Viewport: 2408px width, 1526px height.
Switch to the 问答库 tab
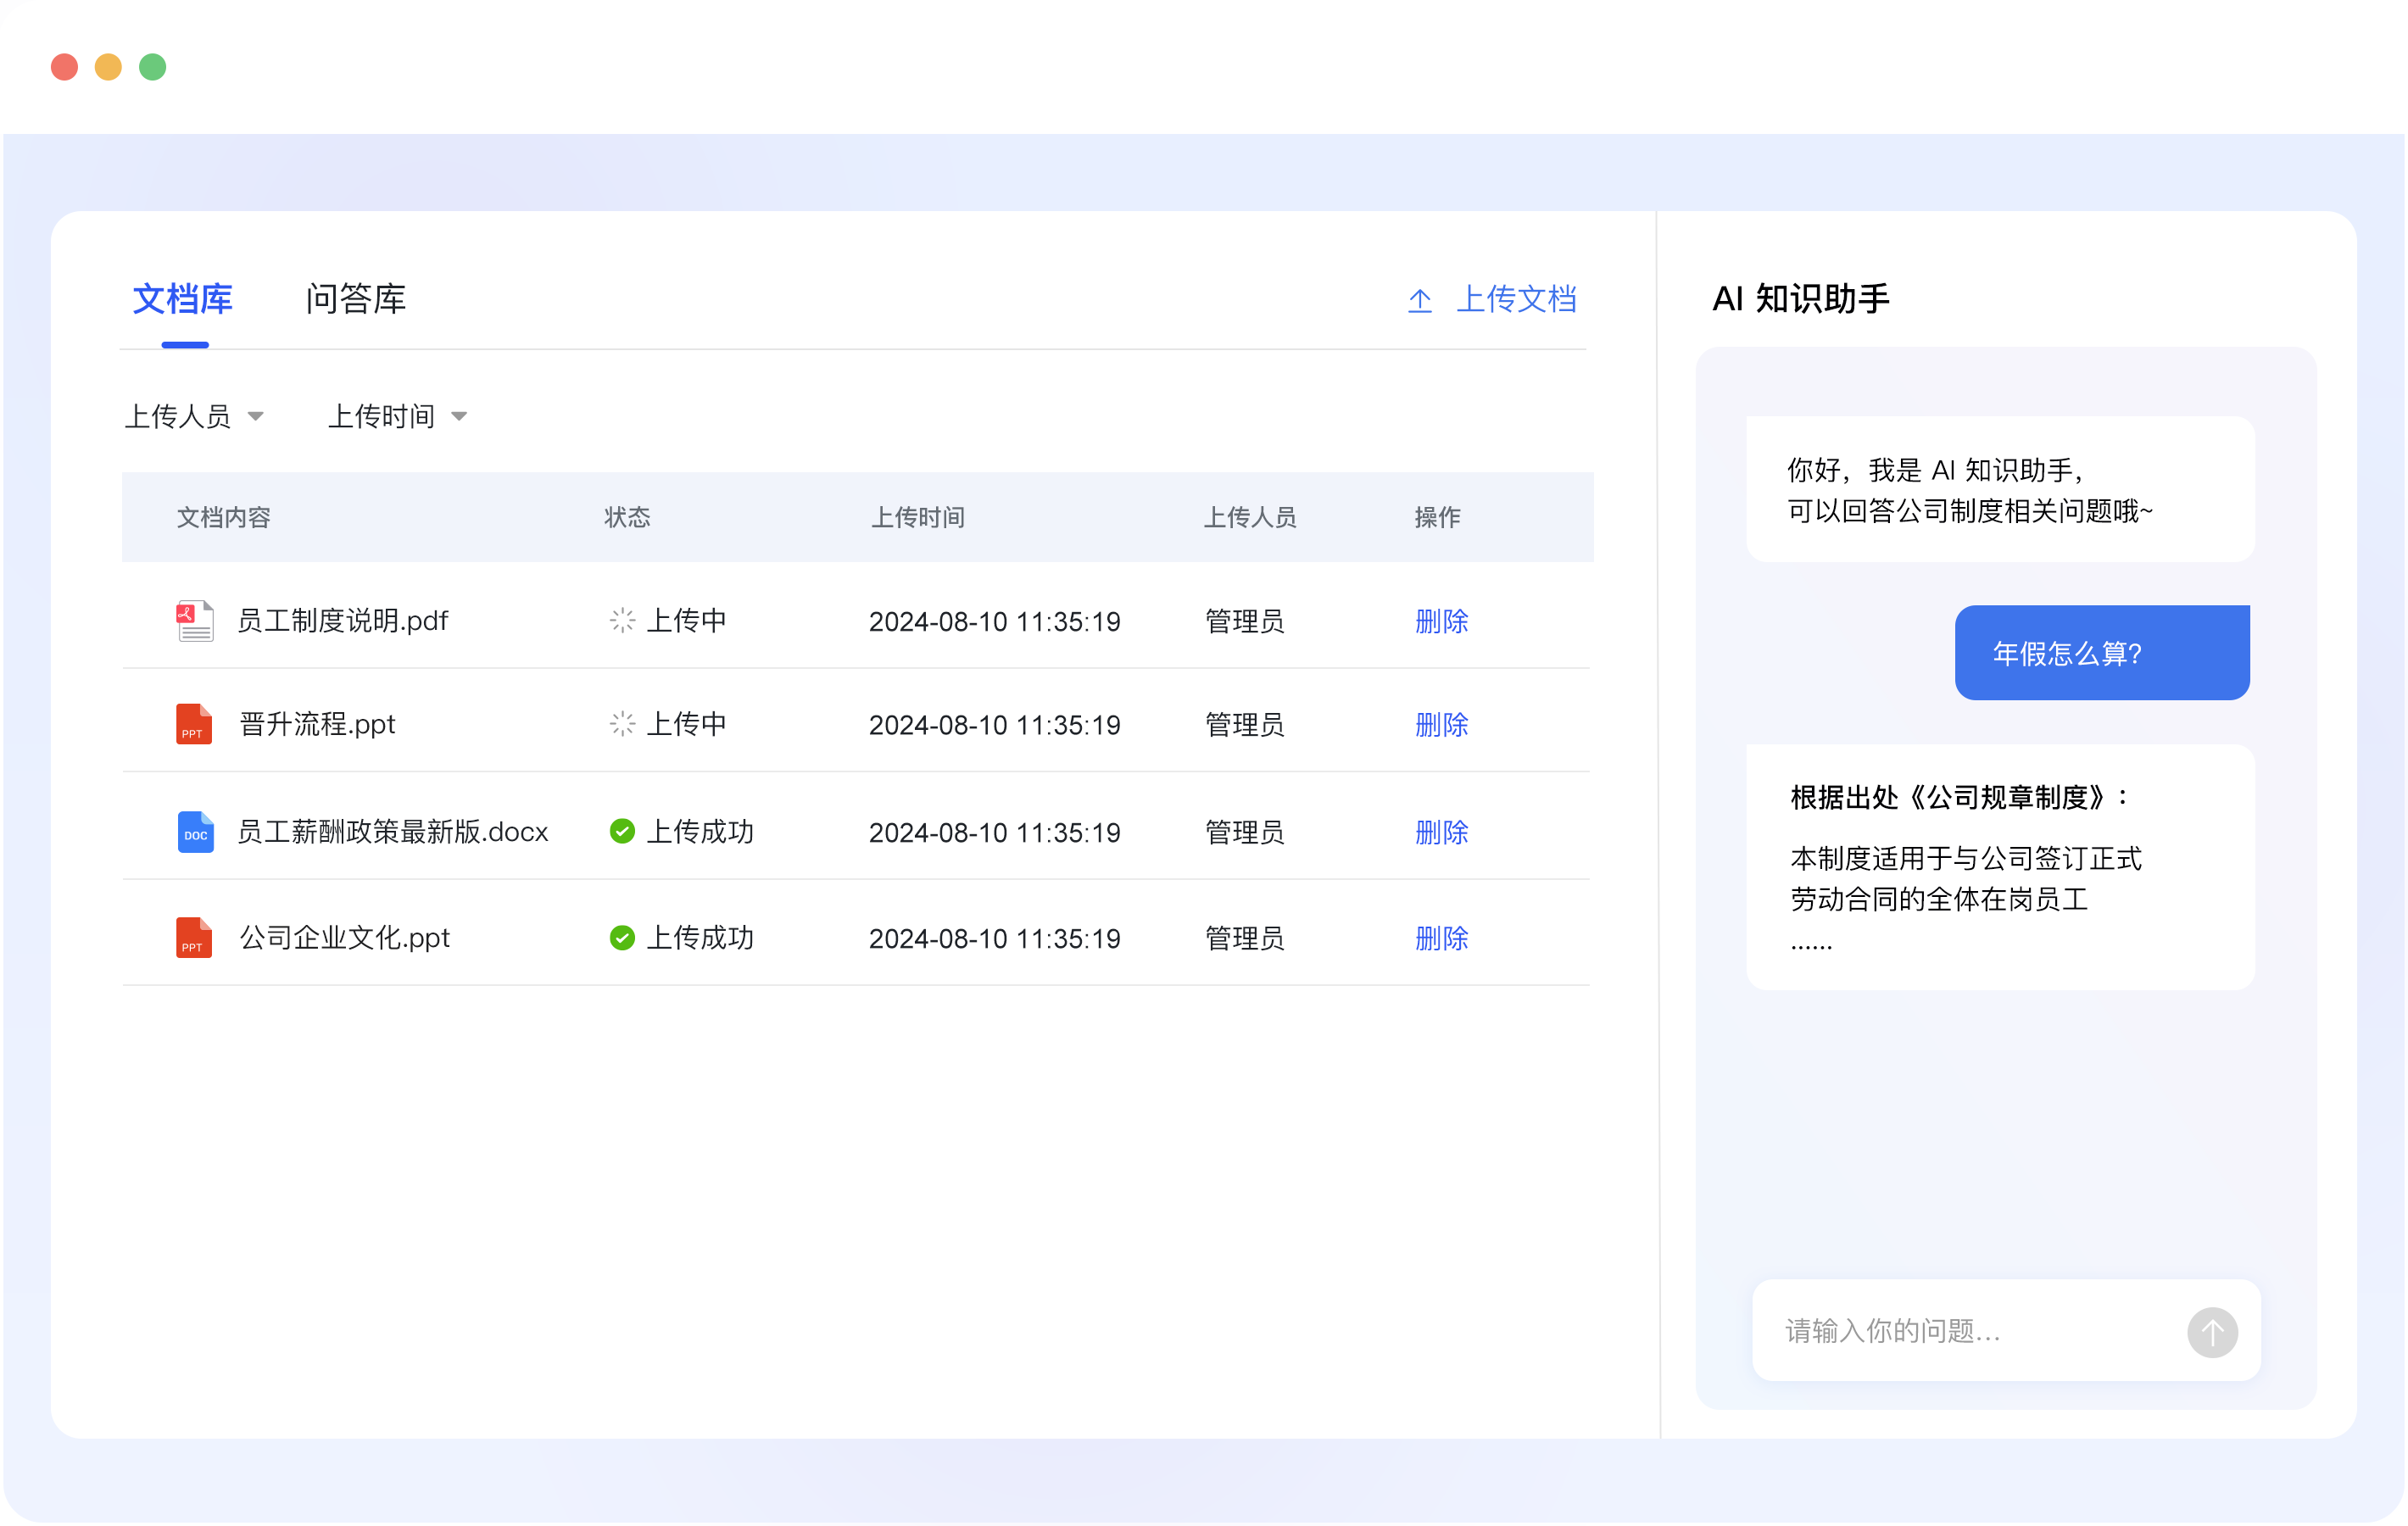[355, 299]
